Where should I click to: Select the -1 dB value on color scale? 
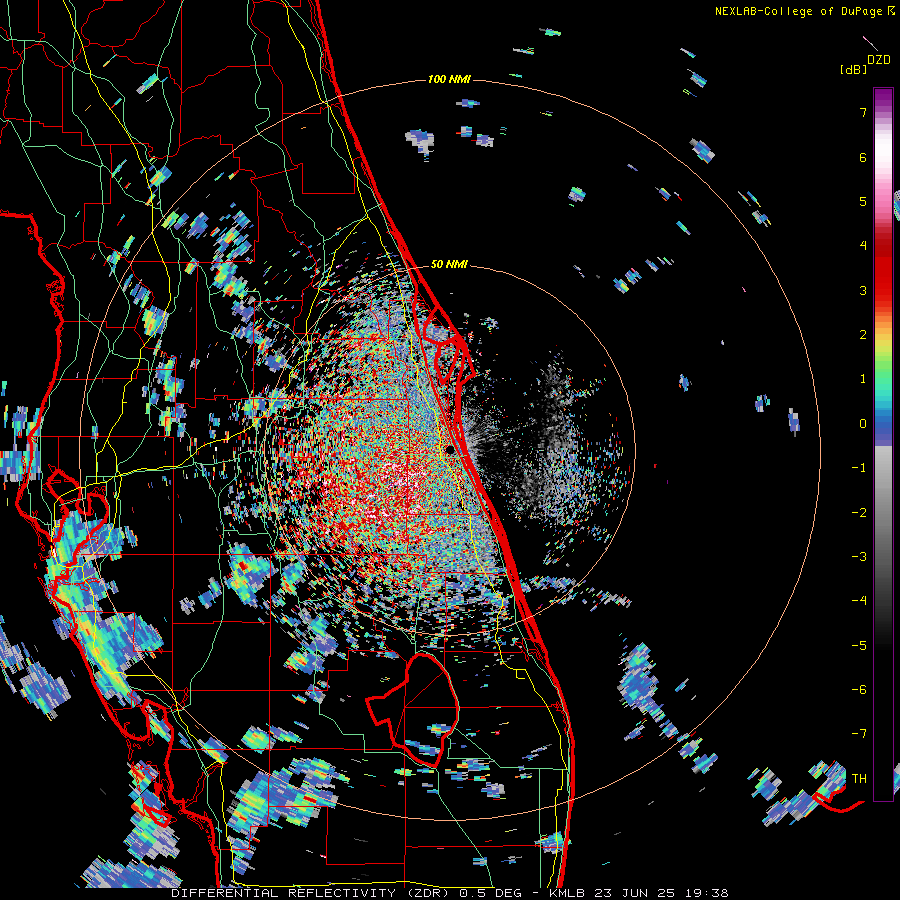[859, 468]
